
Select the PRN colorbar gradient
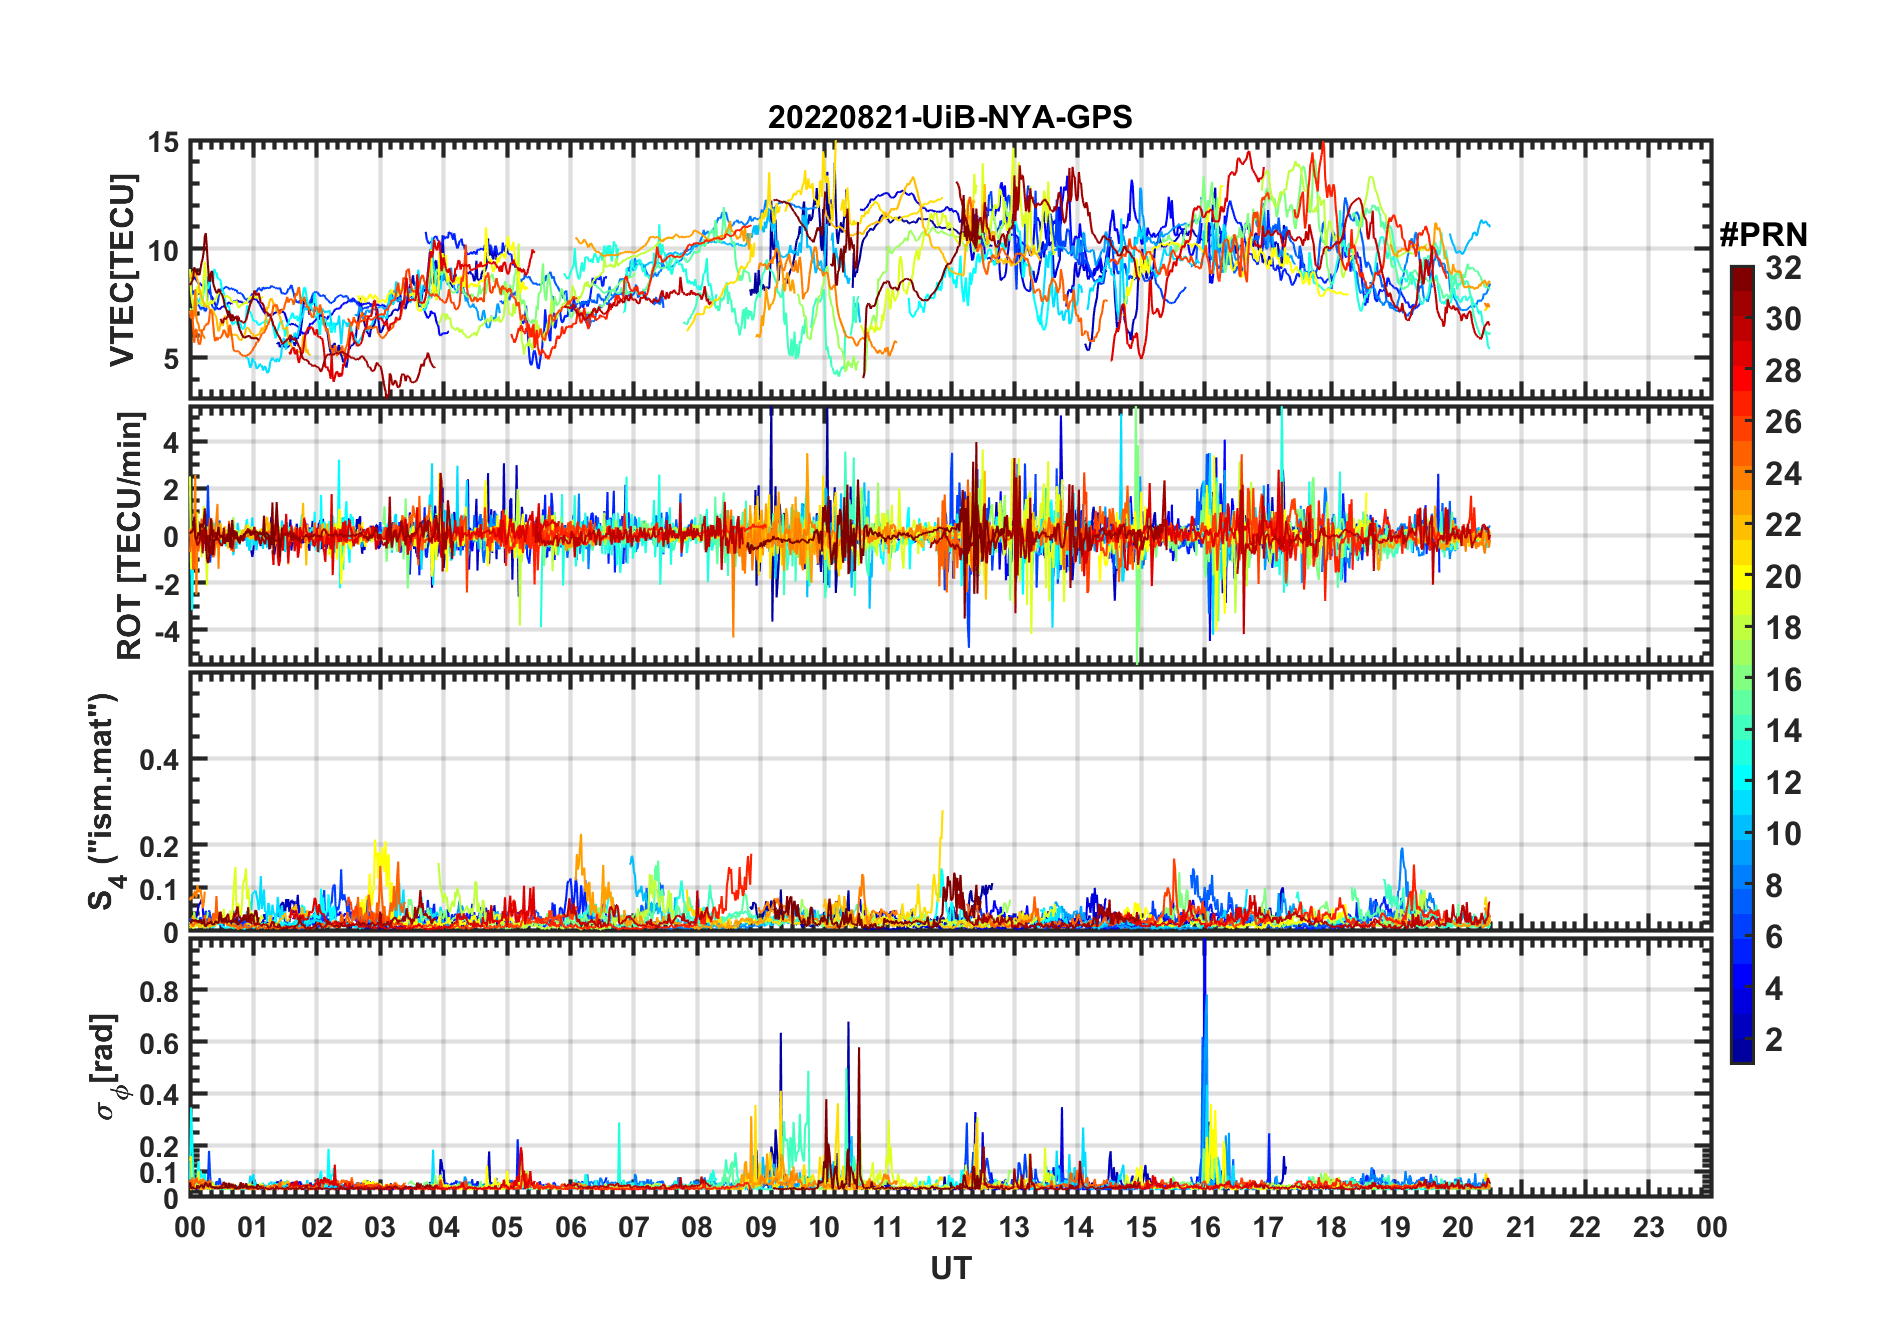pos(1742,664)
